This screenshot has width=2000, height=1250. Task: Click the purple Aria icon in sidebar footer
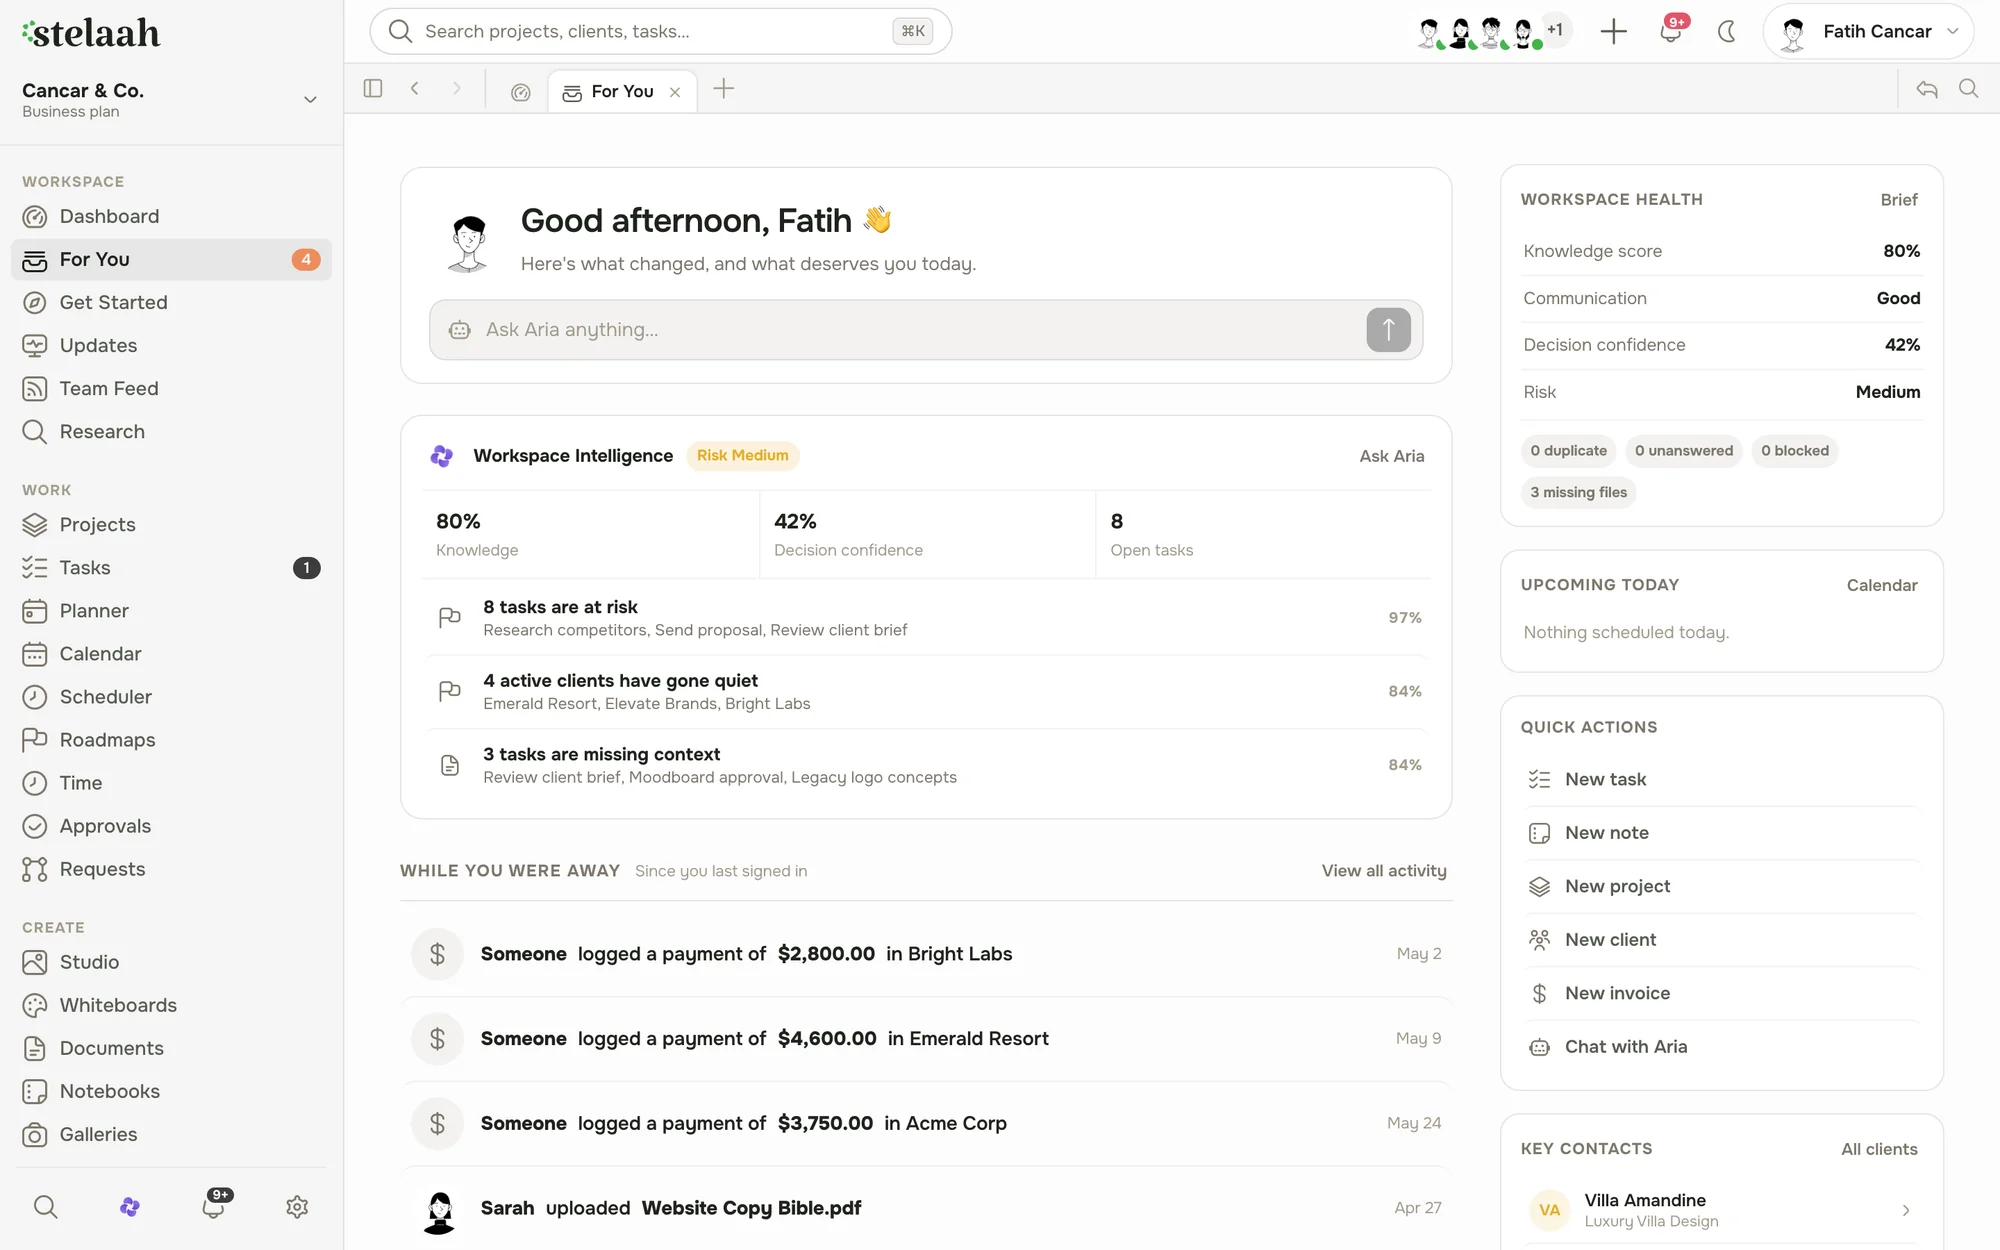coord(129,1207)
